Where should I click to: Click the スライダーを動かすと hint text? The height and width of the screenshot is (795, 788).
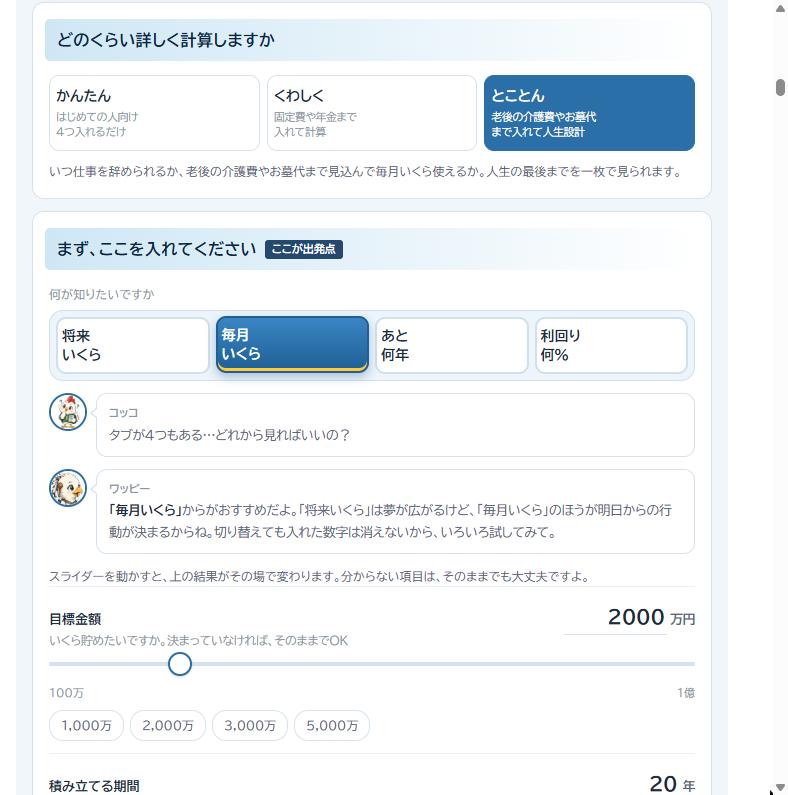[x=319, y=576]
